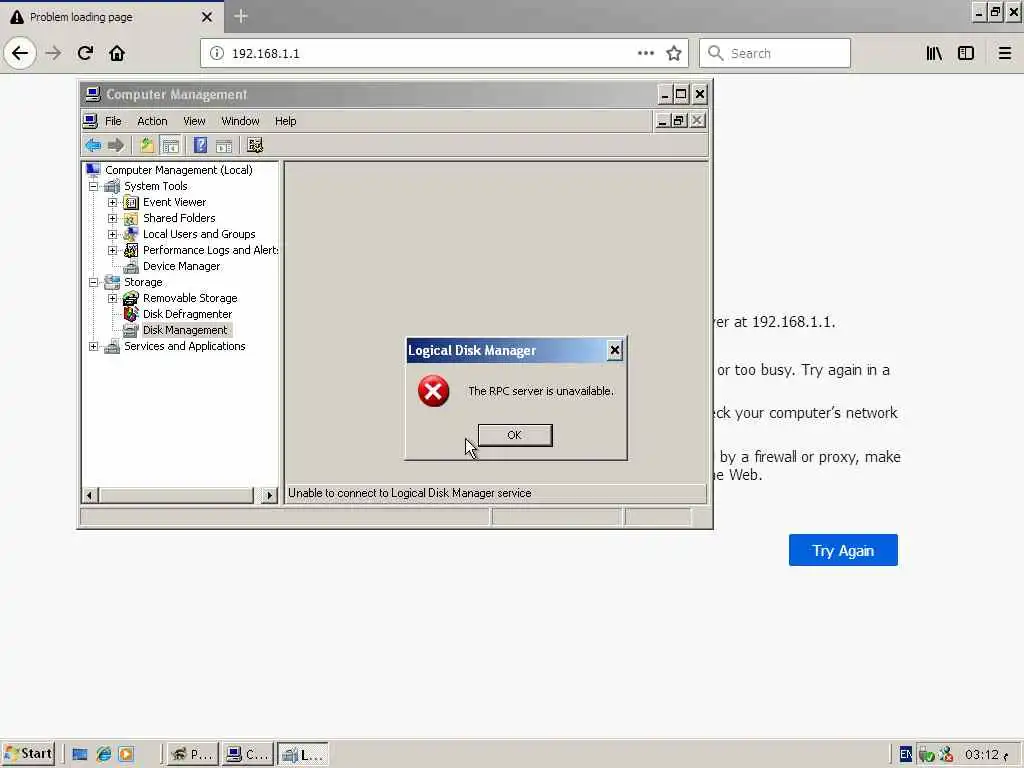Click the Computer Management menu bar system icon
Image resolution: width=1024 pixels, height=768 pixels.
91,121
